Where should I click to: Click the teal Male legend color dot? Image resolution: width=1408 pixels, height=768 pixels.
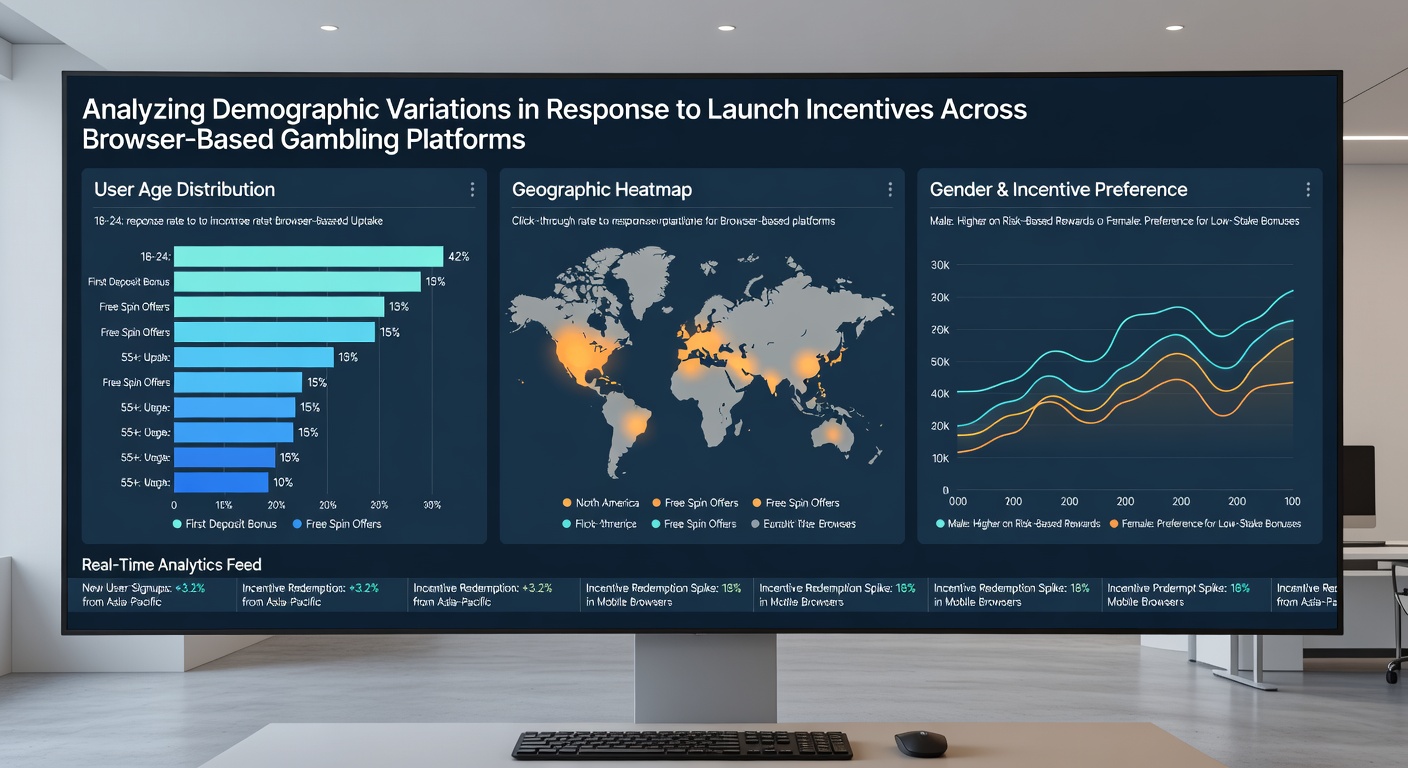point(940,524)
